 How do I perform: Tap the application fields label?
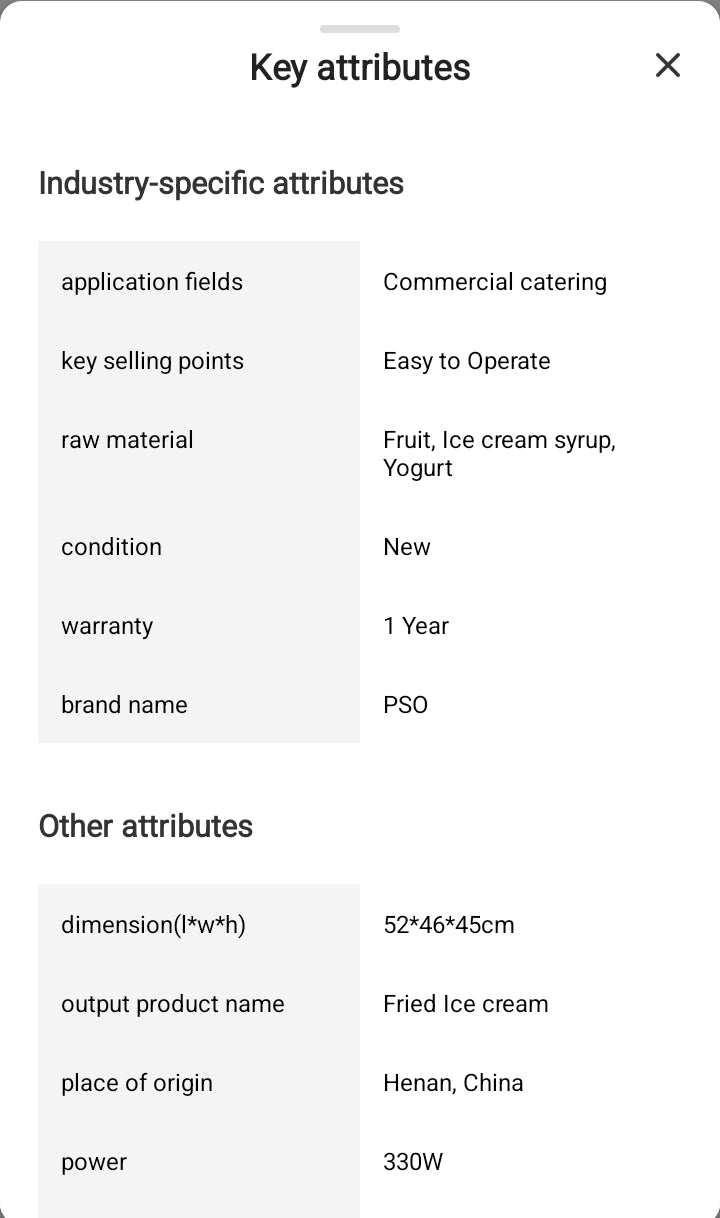152,282
